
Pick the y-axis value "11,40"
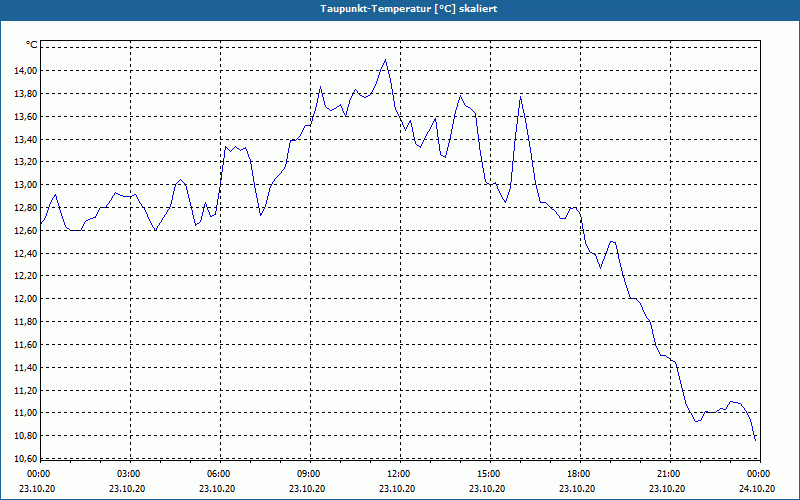pos(26,368)
